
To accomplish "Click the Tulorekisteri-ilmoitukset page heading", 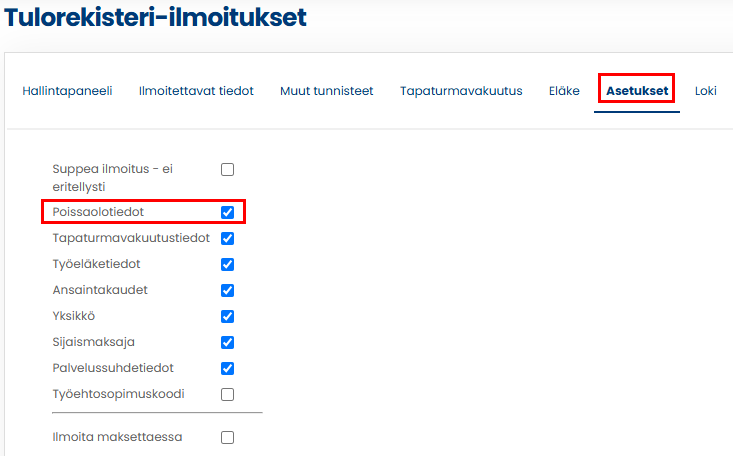I will pyautogui.click(x=155, y=17).
